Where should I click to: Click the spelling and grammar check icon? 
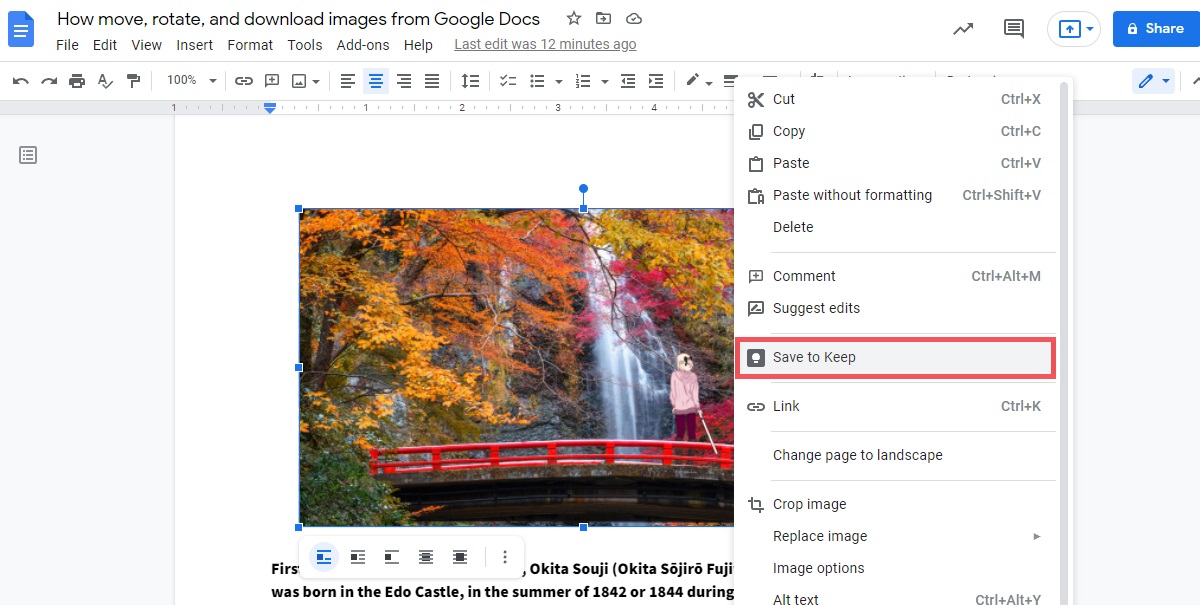[105, 81]
